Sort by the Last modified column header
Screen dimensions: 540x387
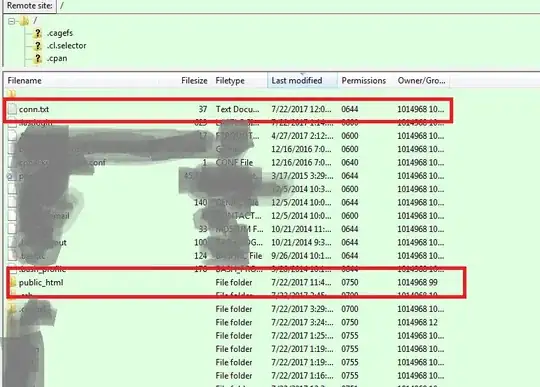coord(302,81)
